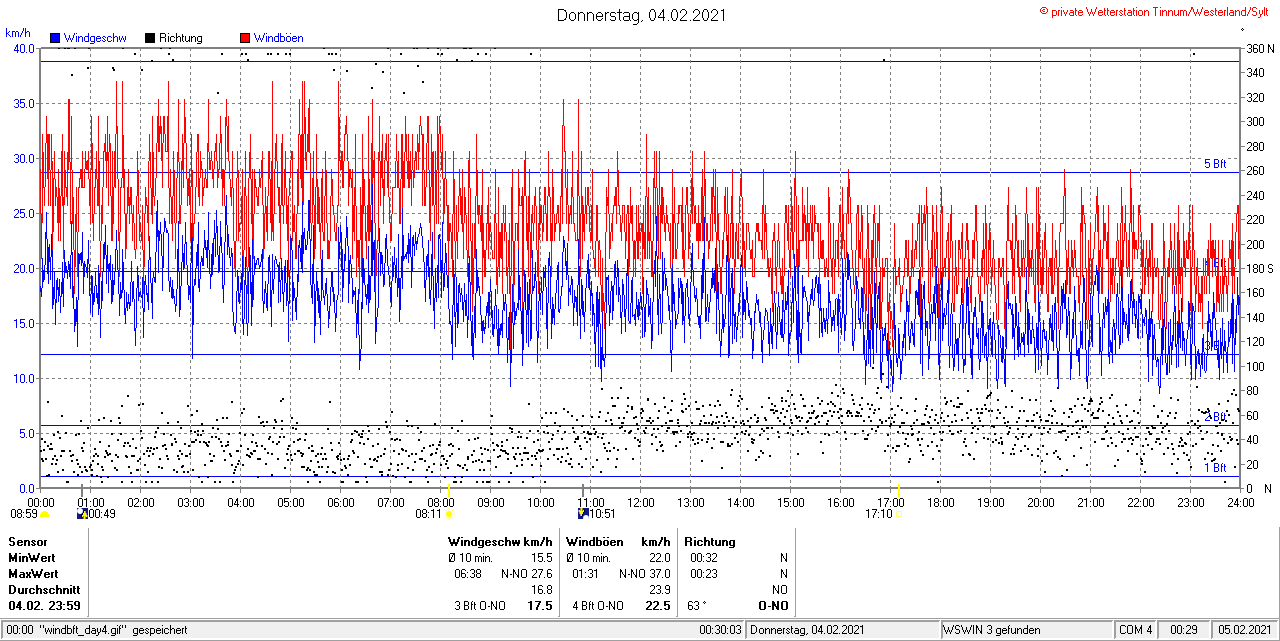This screenshot has height=641, width=1280.
Task: Click the 00:23 maximum direction time
Action: point(704,574)
